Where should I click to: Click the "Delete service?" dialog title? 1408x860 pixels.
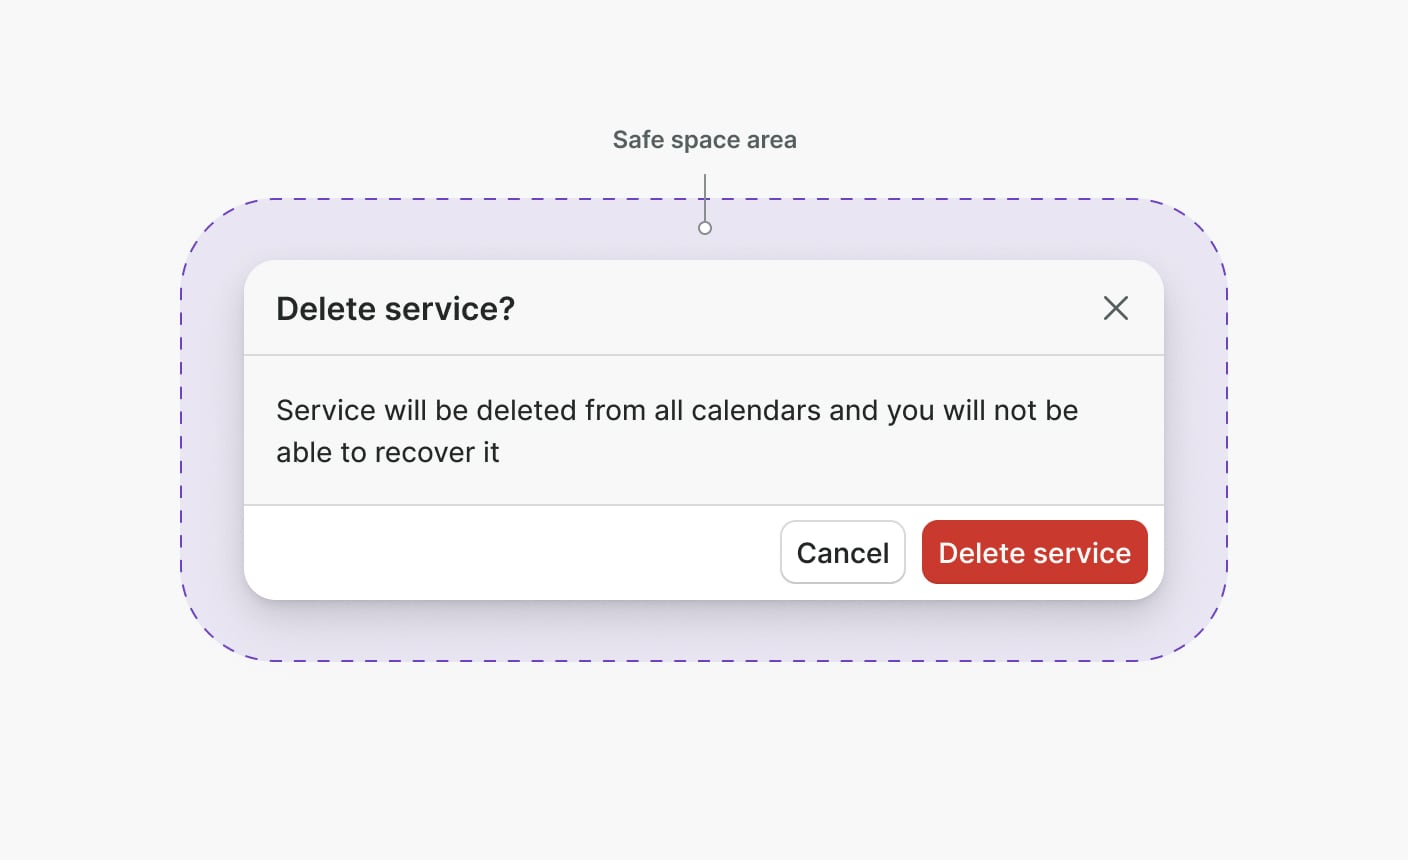(x=395, y=309)
